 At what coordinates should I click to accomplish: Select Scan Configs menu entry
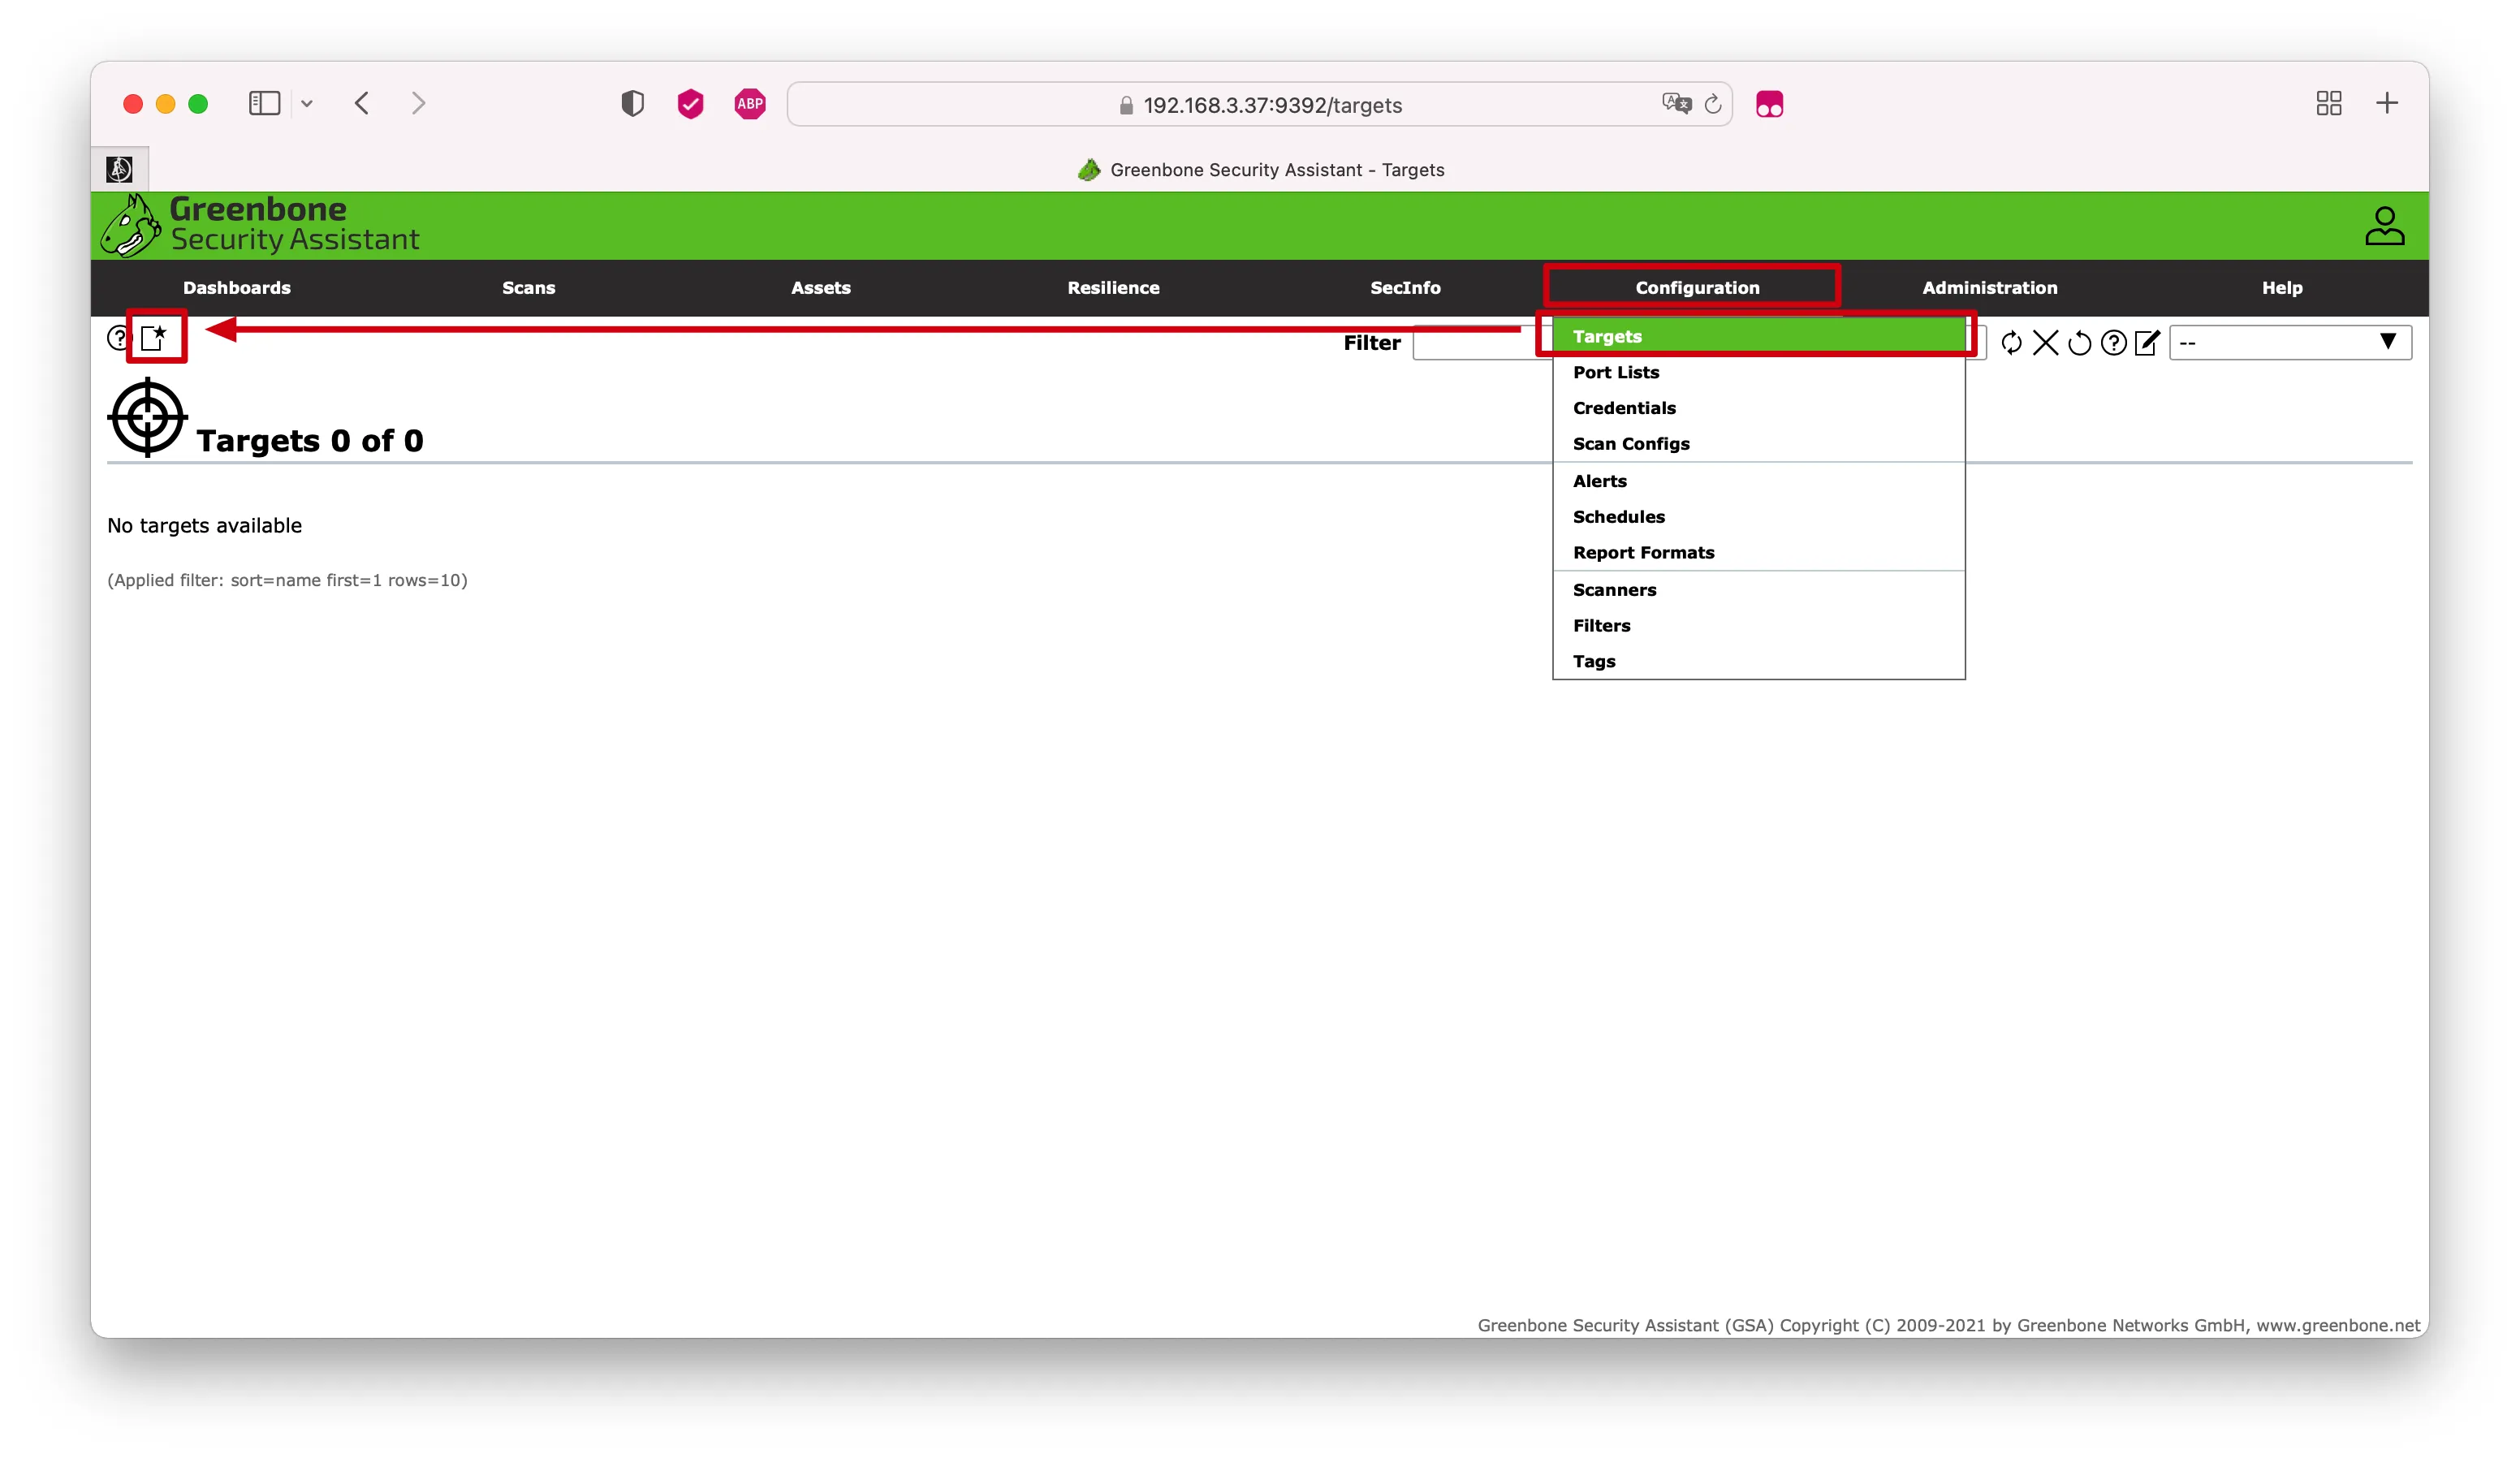pos(1630,444)
